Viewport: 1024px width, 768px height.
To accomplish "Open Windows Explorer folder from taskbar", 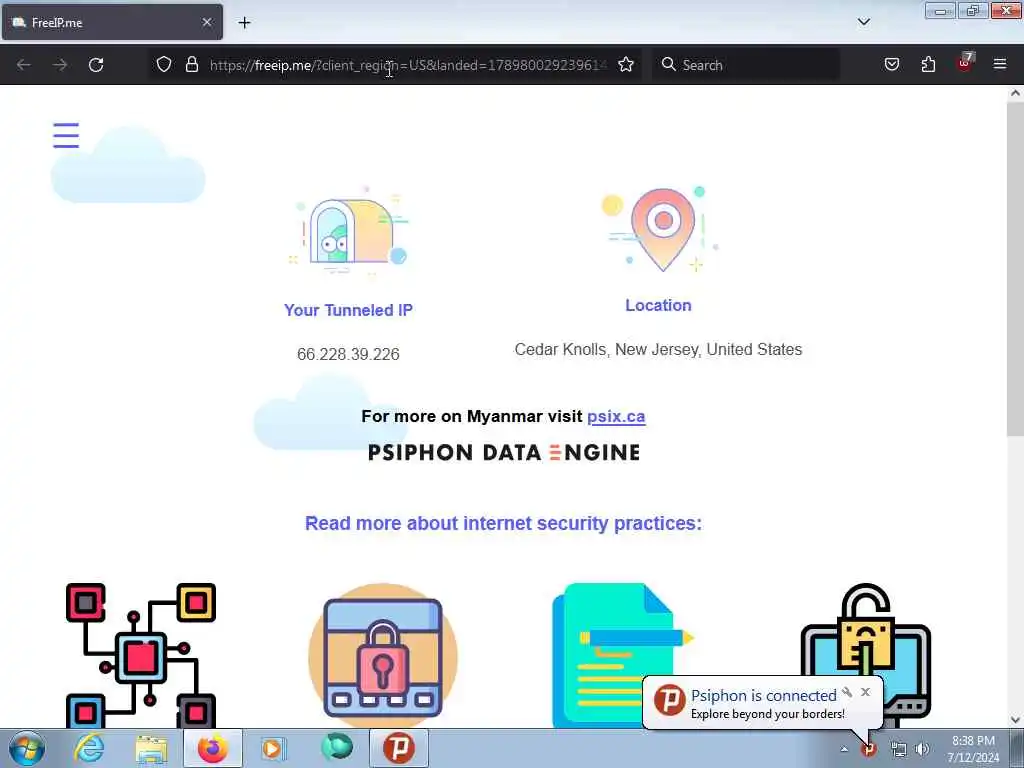I will pos(152,748).
